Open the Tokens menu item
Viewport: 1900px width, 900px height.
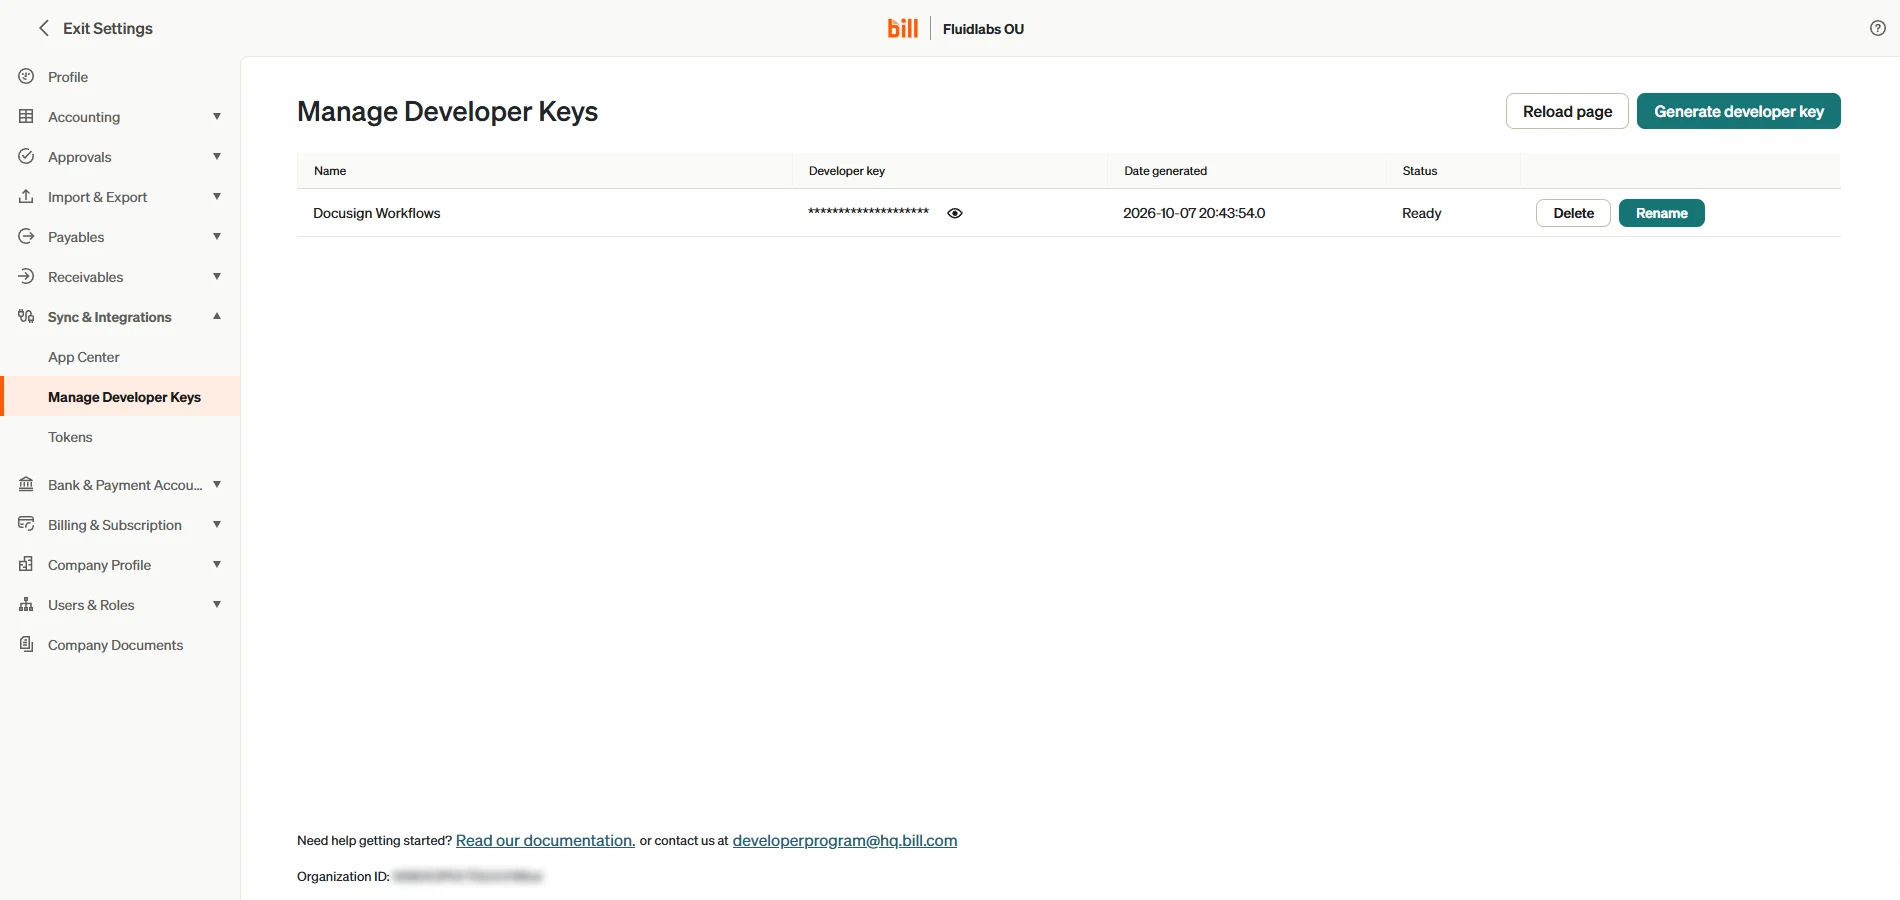coord(120,437)
